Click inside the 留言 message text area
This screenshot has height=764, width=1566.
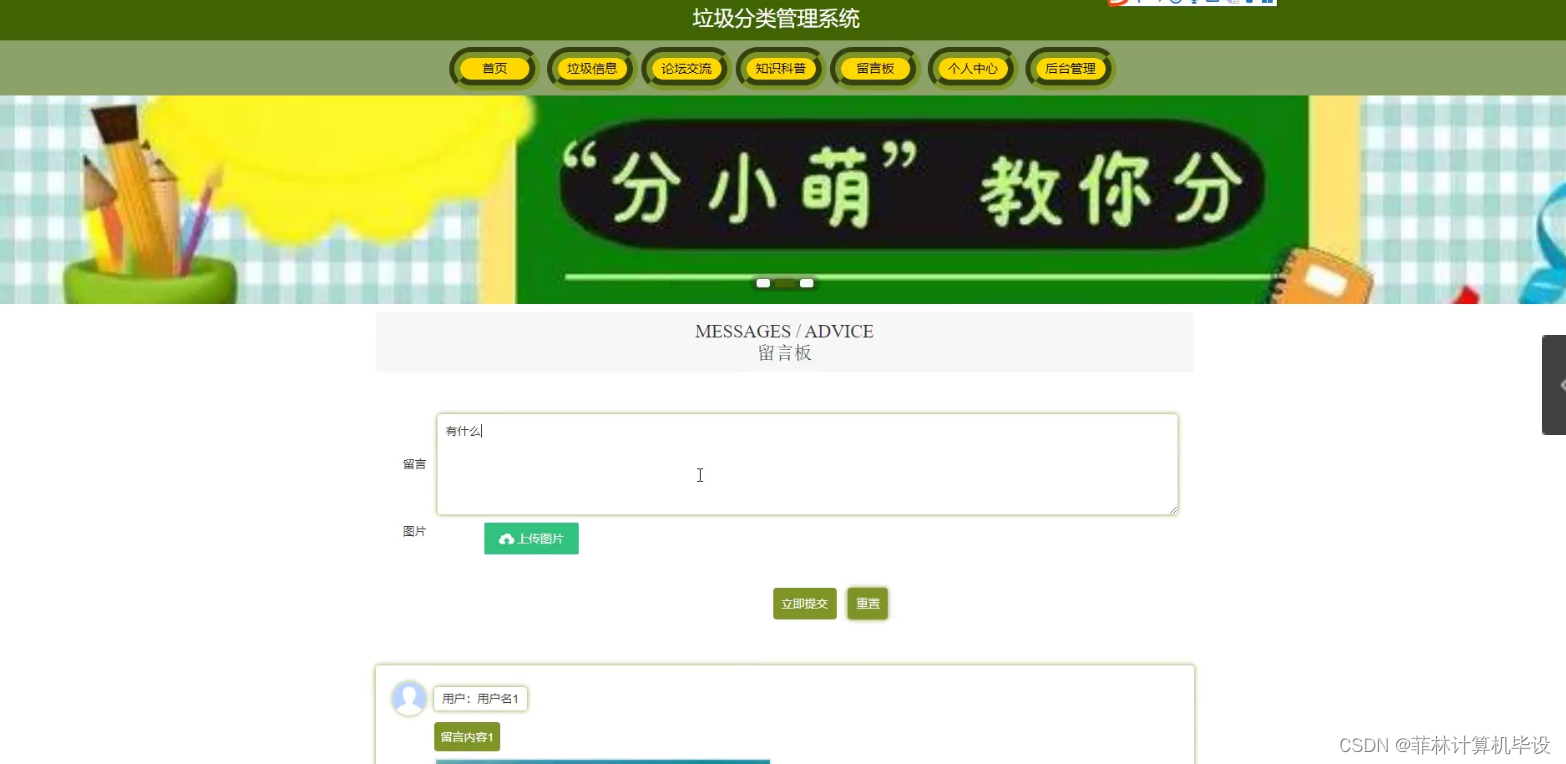[x=807, y=463]
